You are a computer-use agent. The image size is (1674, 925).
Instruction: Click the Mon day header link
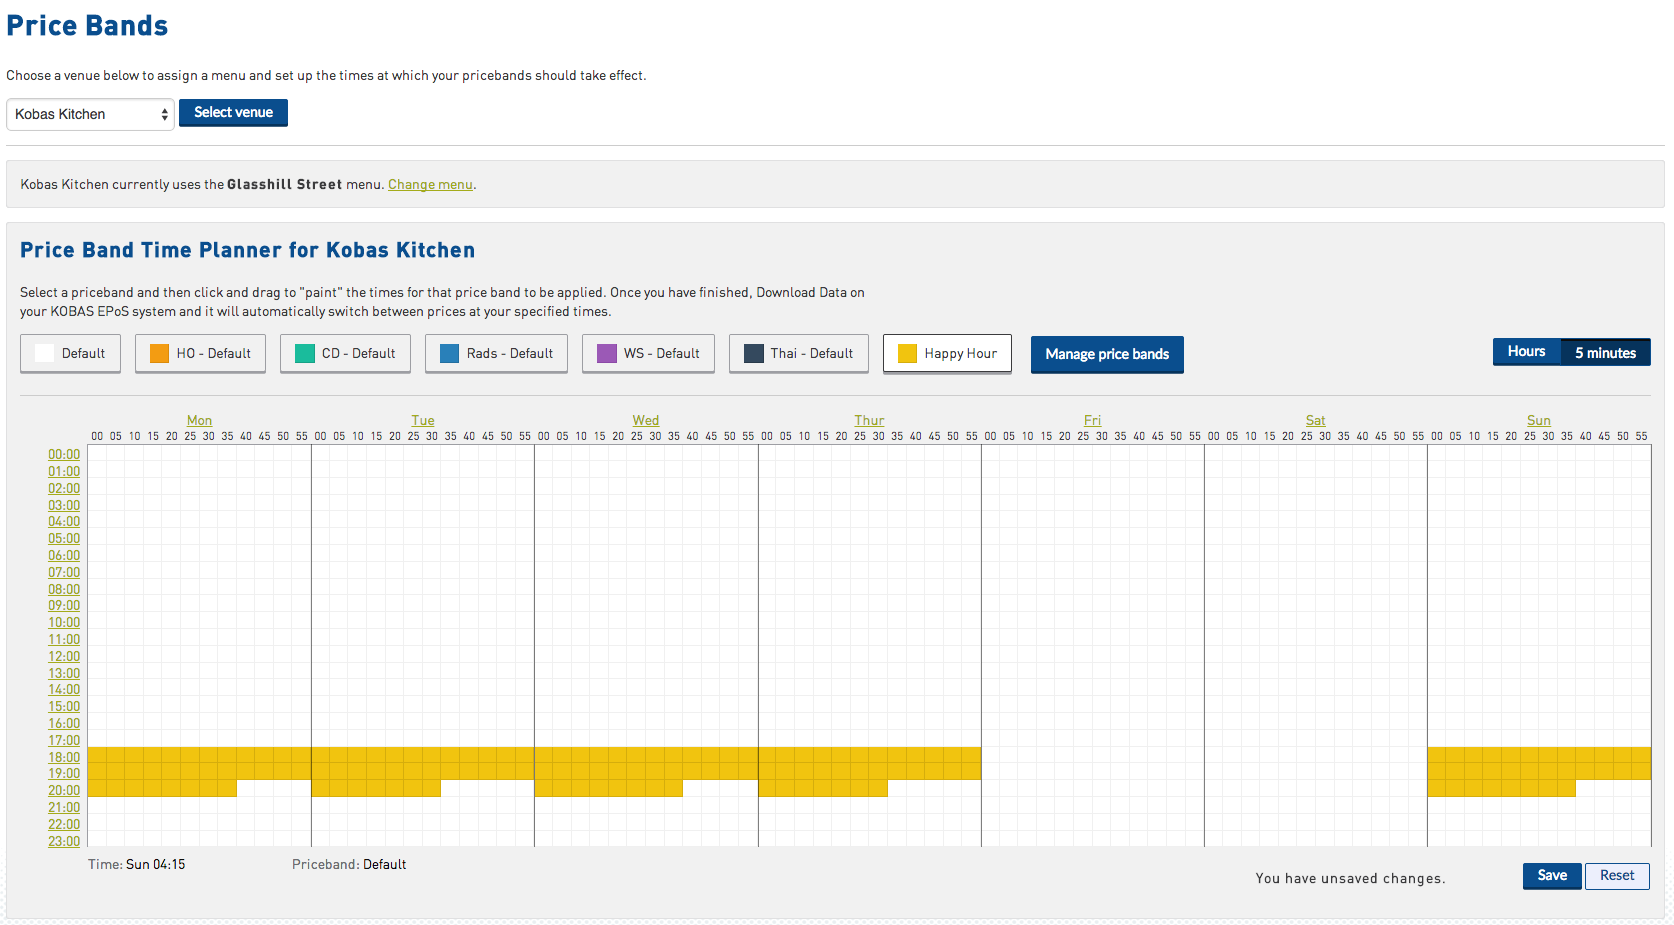click(199, 421)
